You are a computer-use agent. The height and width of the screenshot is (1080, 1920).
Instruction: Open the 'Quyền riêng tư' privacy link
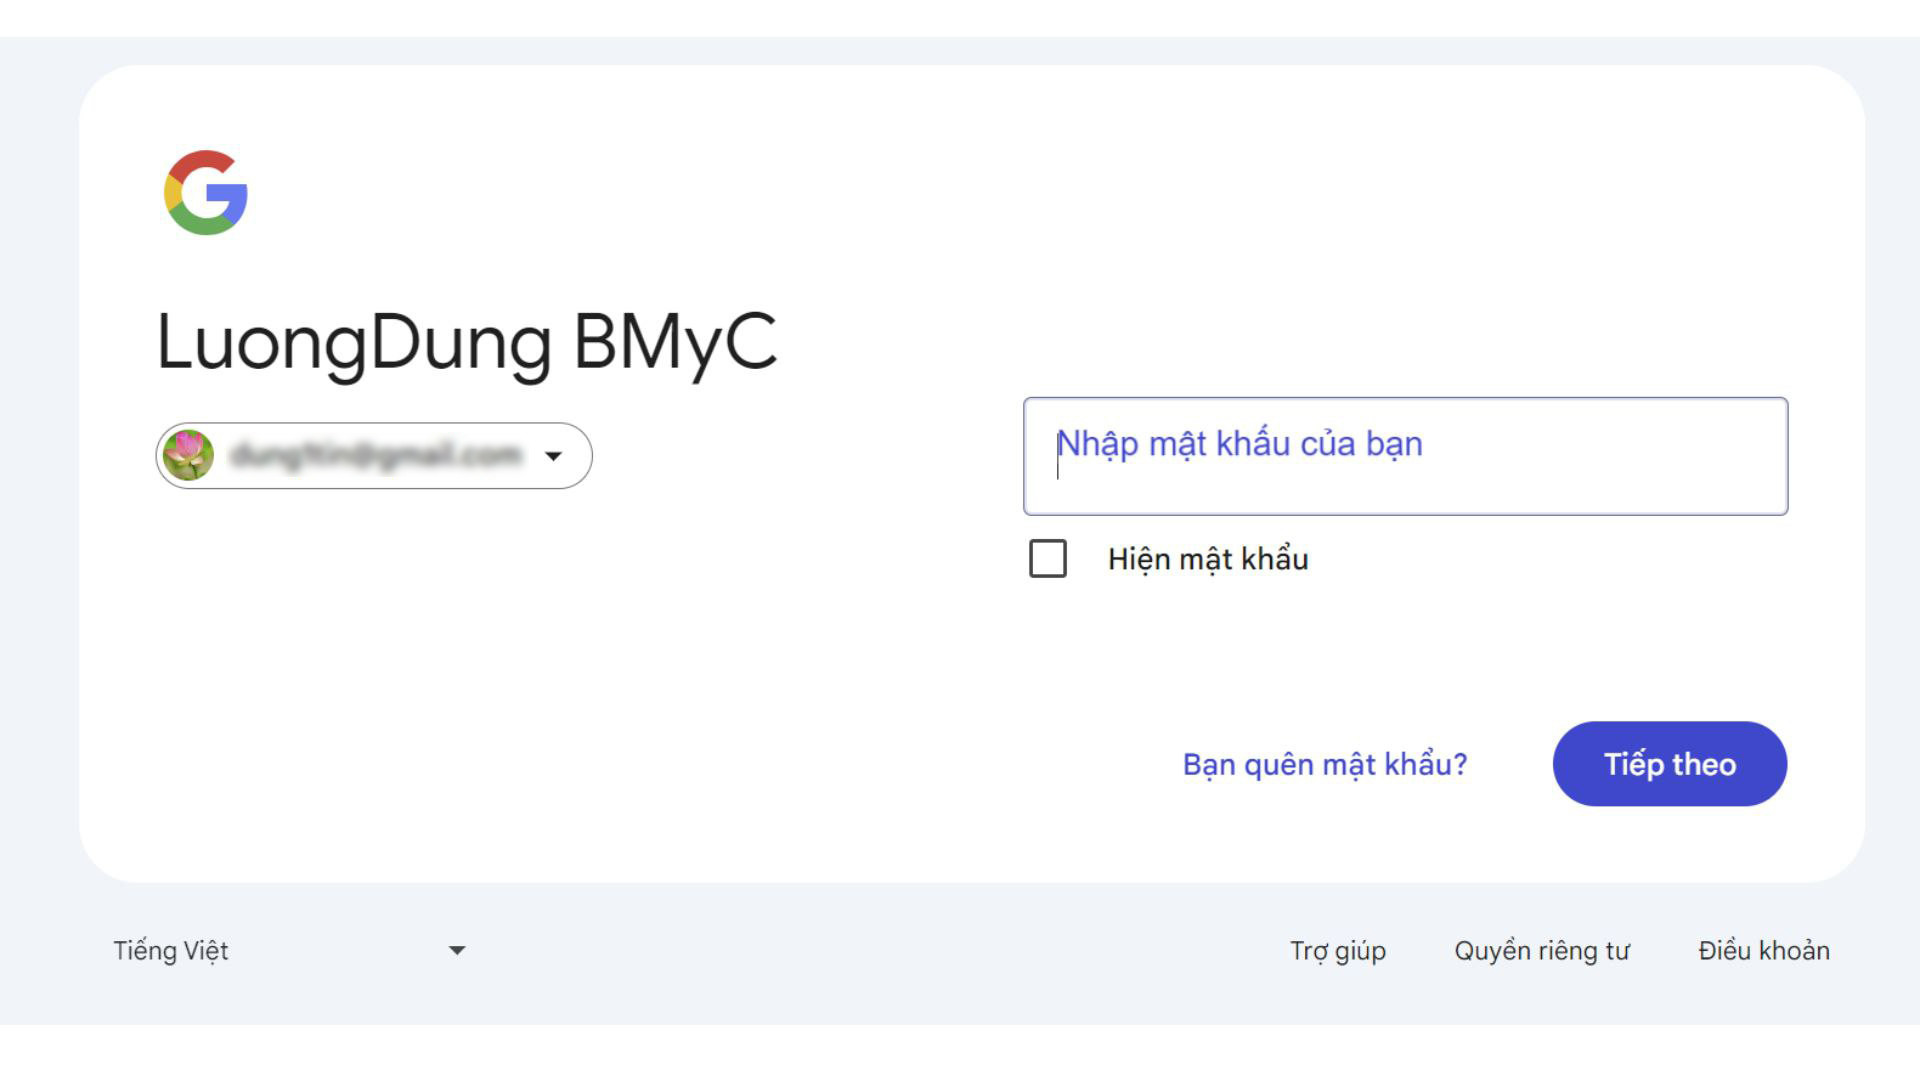(x=1541, y=950)
